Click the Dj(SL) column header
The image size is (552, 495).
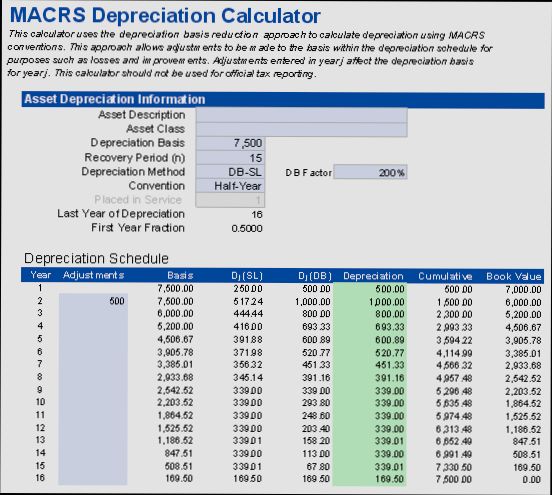[247, 276]
